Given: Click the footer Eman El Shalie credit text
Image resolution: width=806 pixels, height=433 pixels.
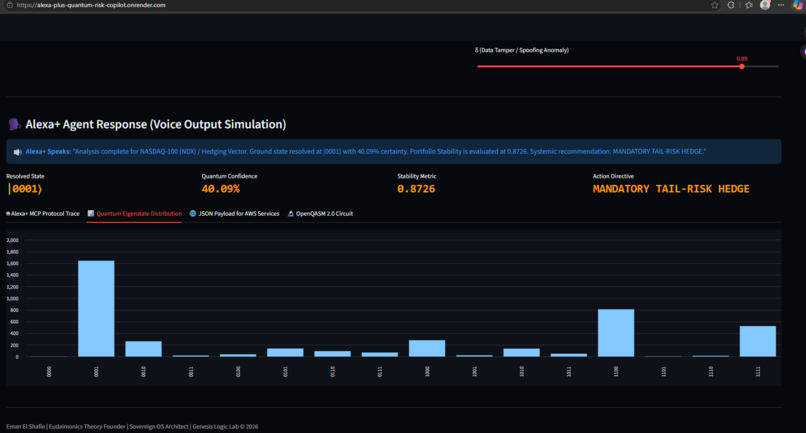Looking at the screenshot, I should (x=132, y=426).
